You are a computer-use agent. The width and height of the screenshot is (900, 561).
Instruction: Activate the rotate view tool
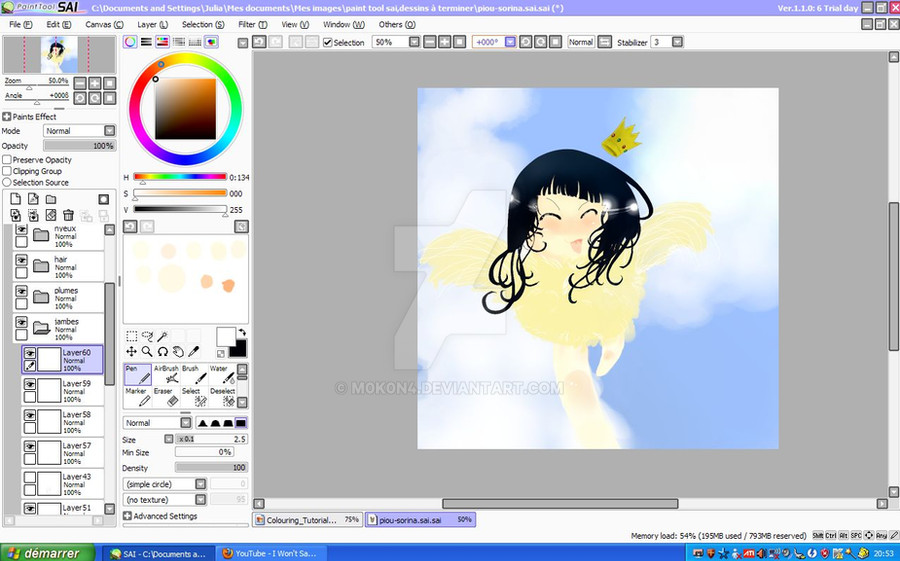tap(162, 351)
